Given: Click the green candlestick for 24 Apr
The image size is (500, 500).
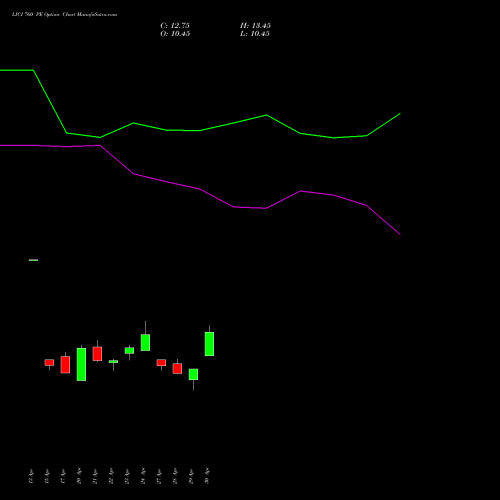Looking at the screenshot, I should pos(145,342).
